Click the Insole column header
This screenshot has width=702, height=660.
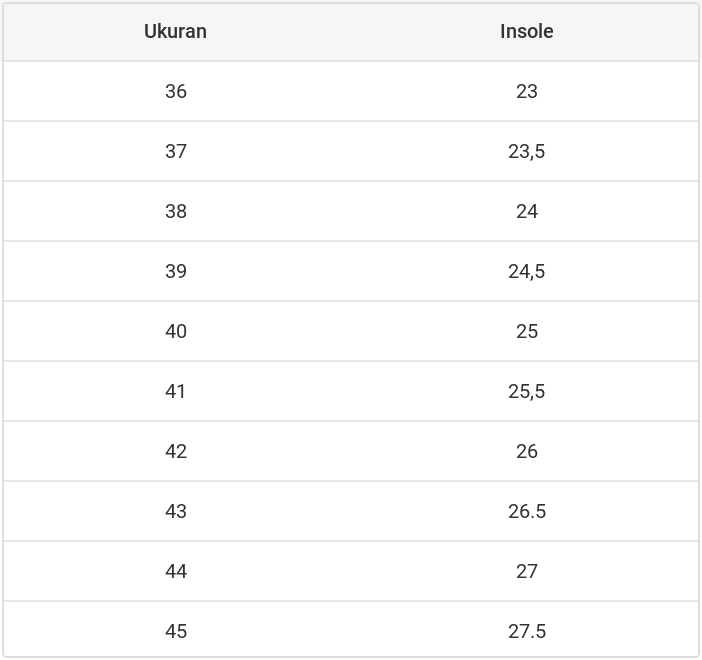526,31
